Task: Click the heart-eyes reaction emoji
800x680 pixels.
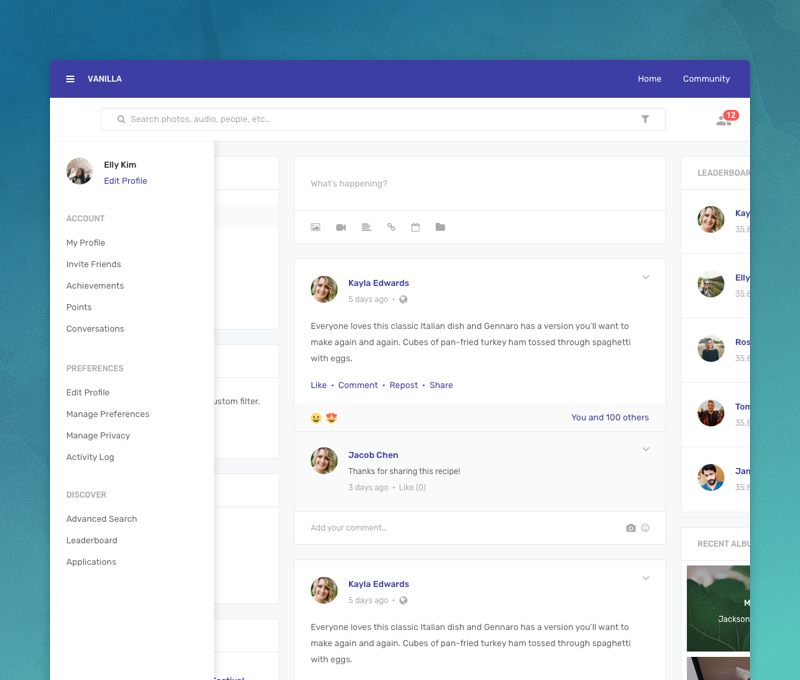Action: pyautogui.click(x=332, y=418)
